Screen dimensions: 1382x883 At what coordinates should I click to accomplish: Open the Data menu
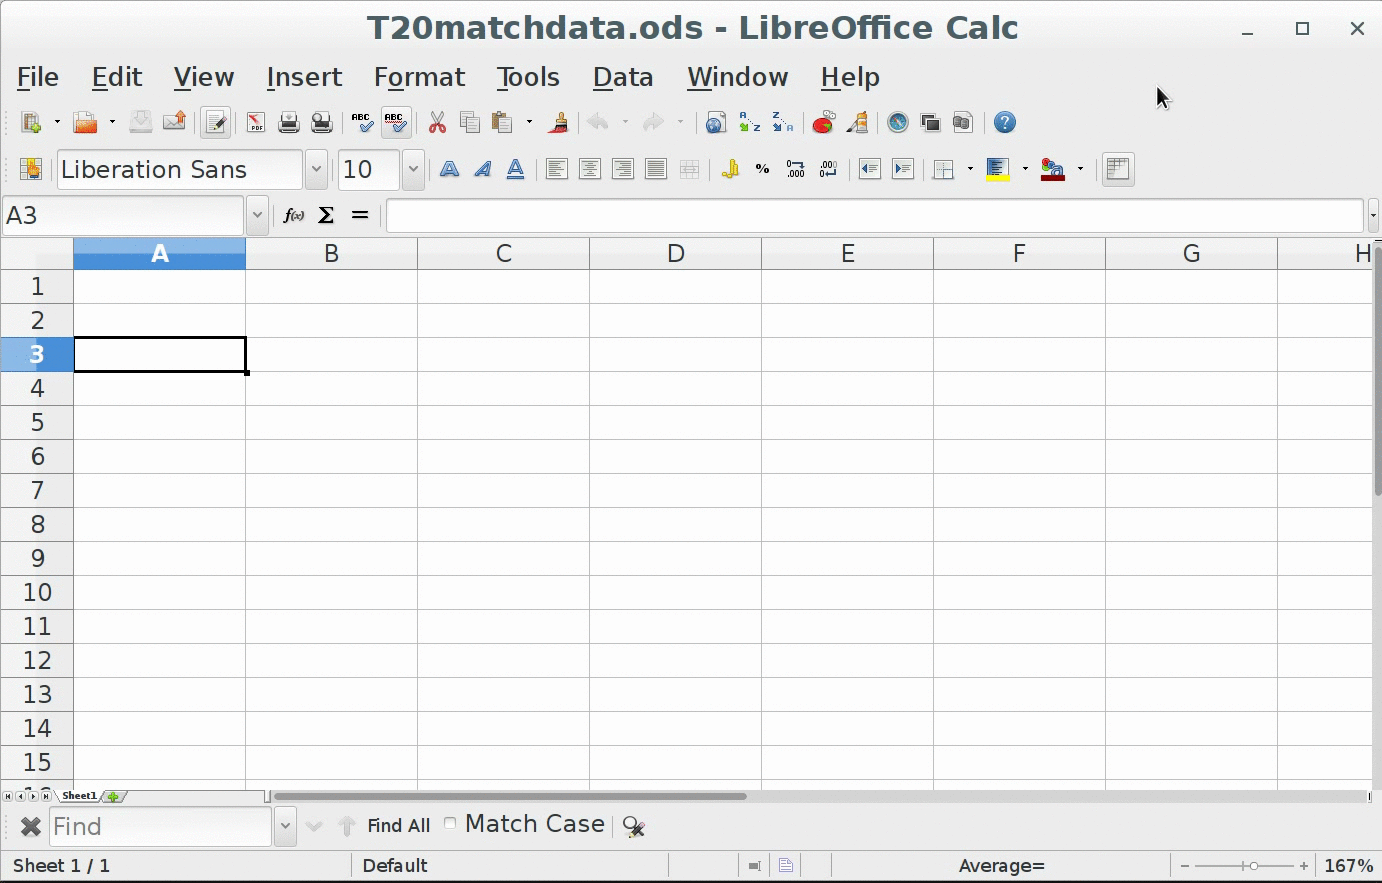click(x=622, y=77)
